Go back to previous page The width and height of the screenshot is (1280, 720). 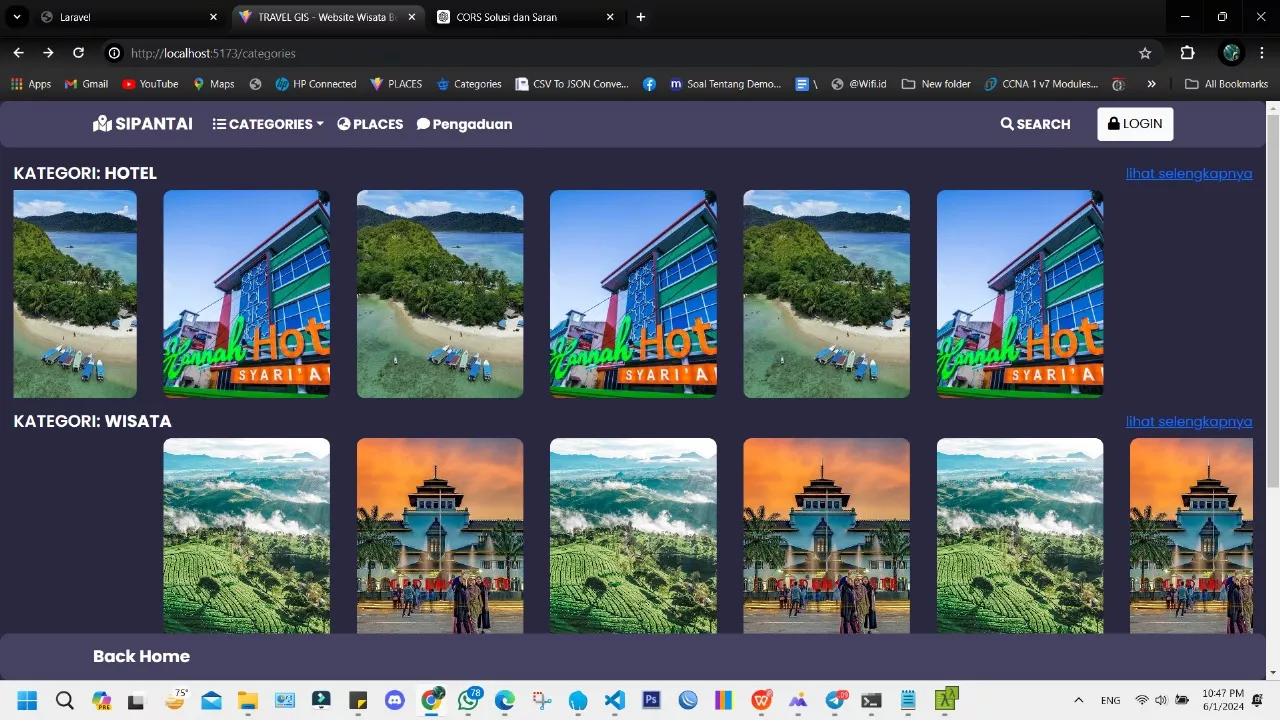tap(18, 53)
